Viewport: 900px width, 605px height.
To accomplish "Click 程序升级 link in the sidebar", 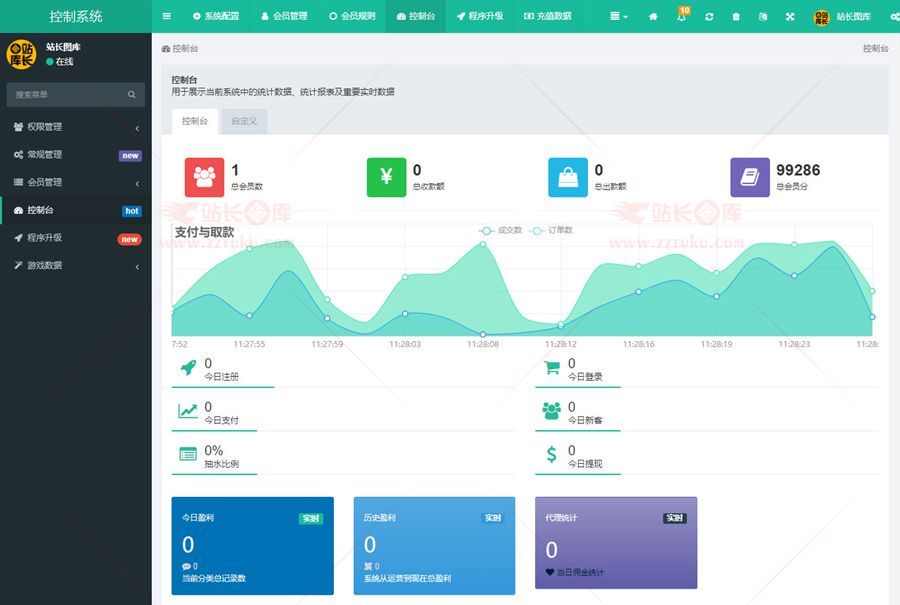I will [45, 238].
